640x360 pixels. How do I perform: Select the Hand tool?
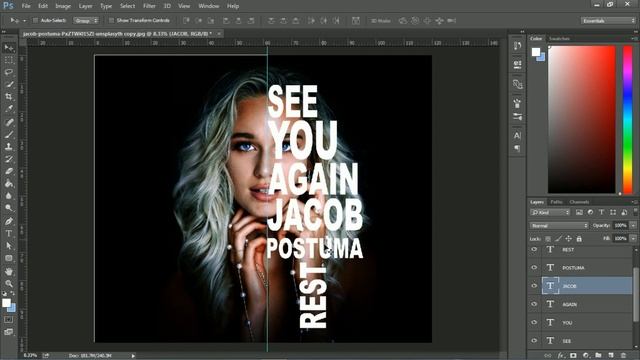point(9,271)
